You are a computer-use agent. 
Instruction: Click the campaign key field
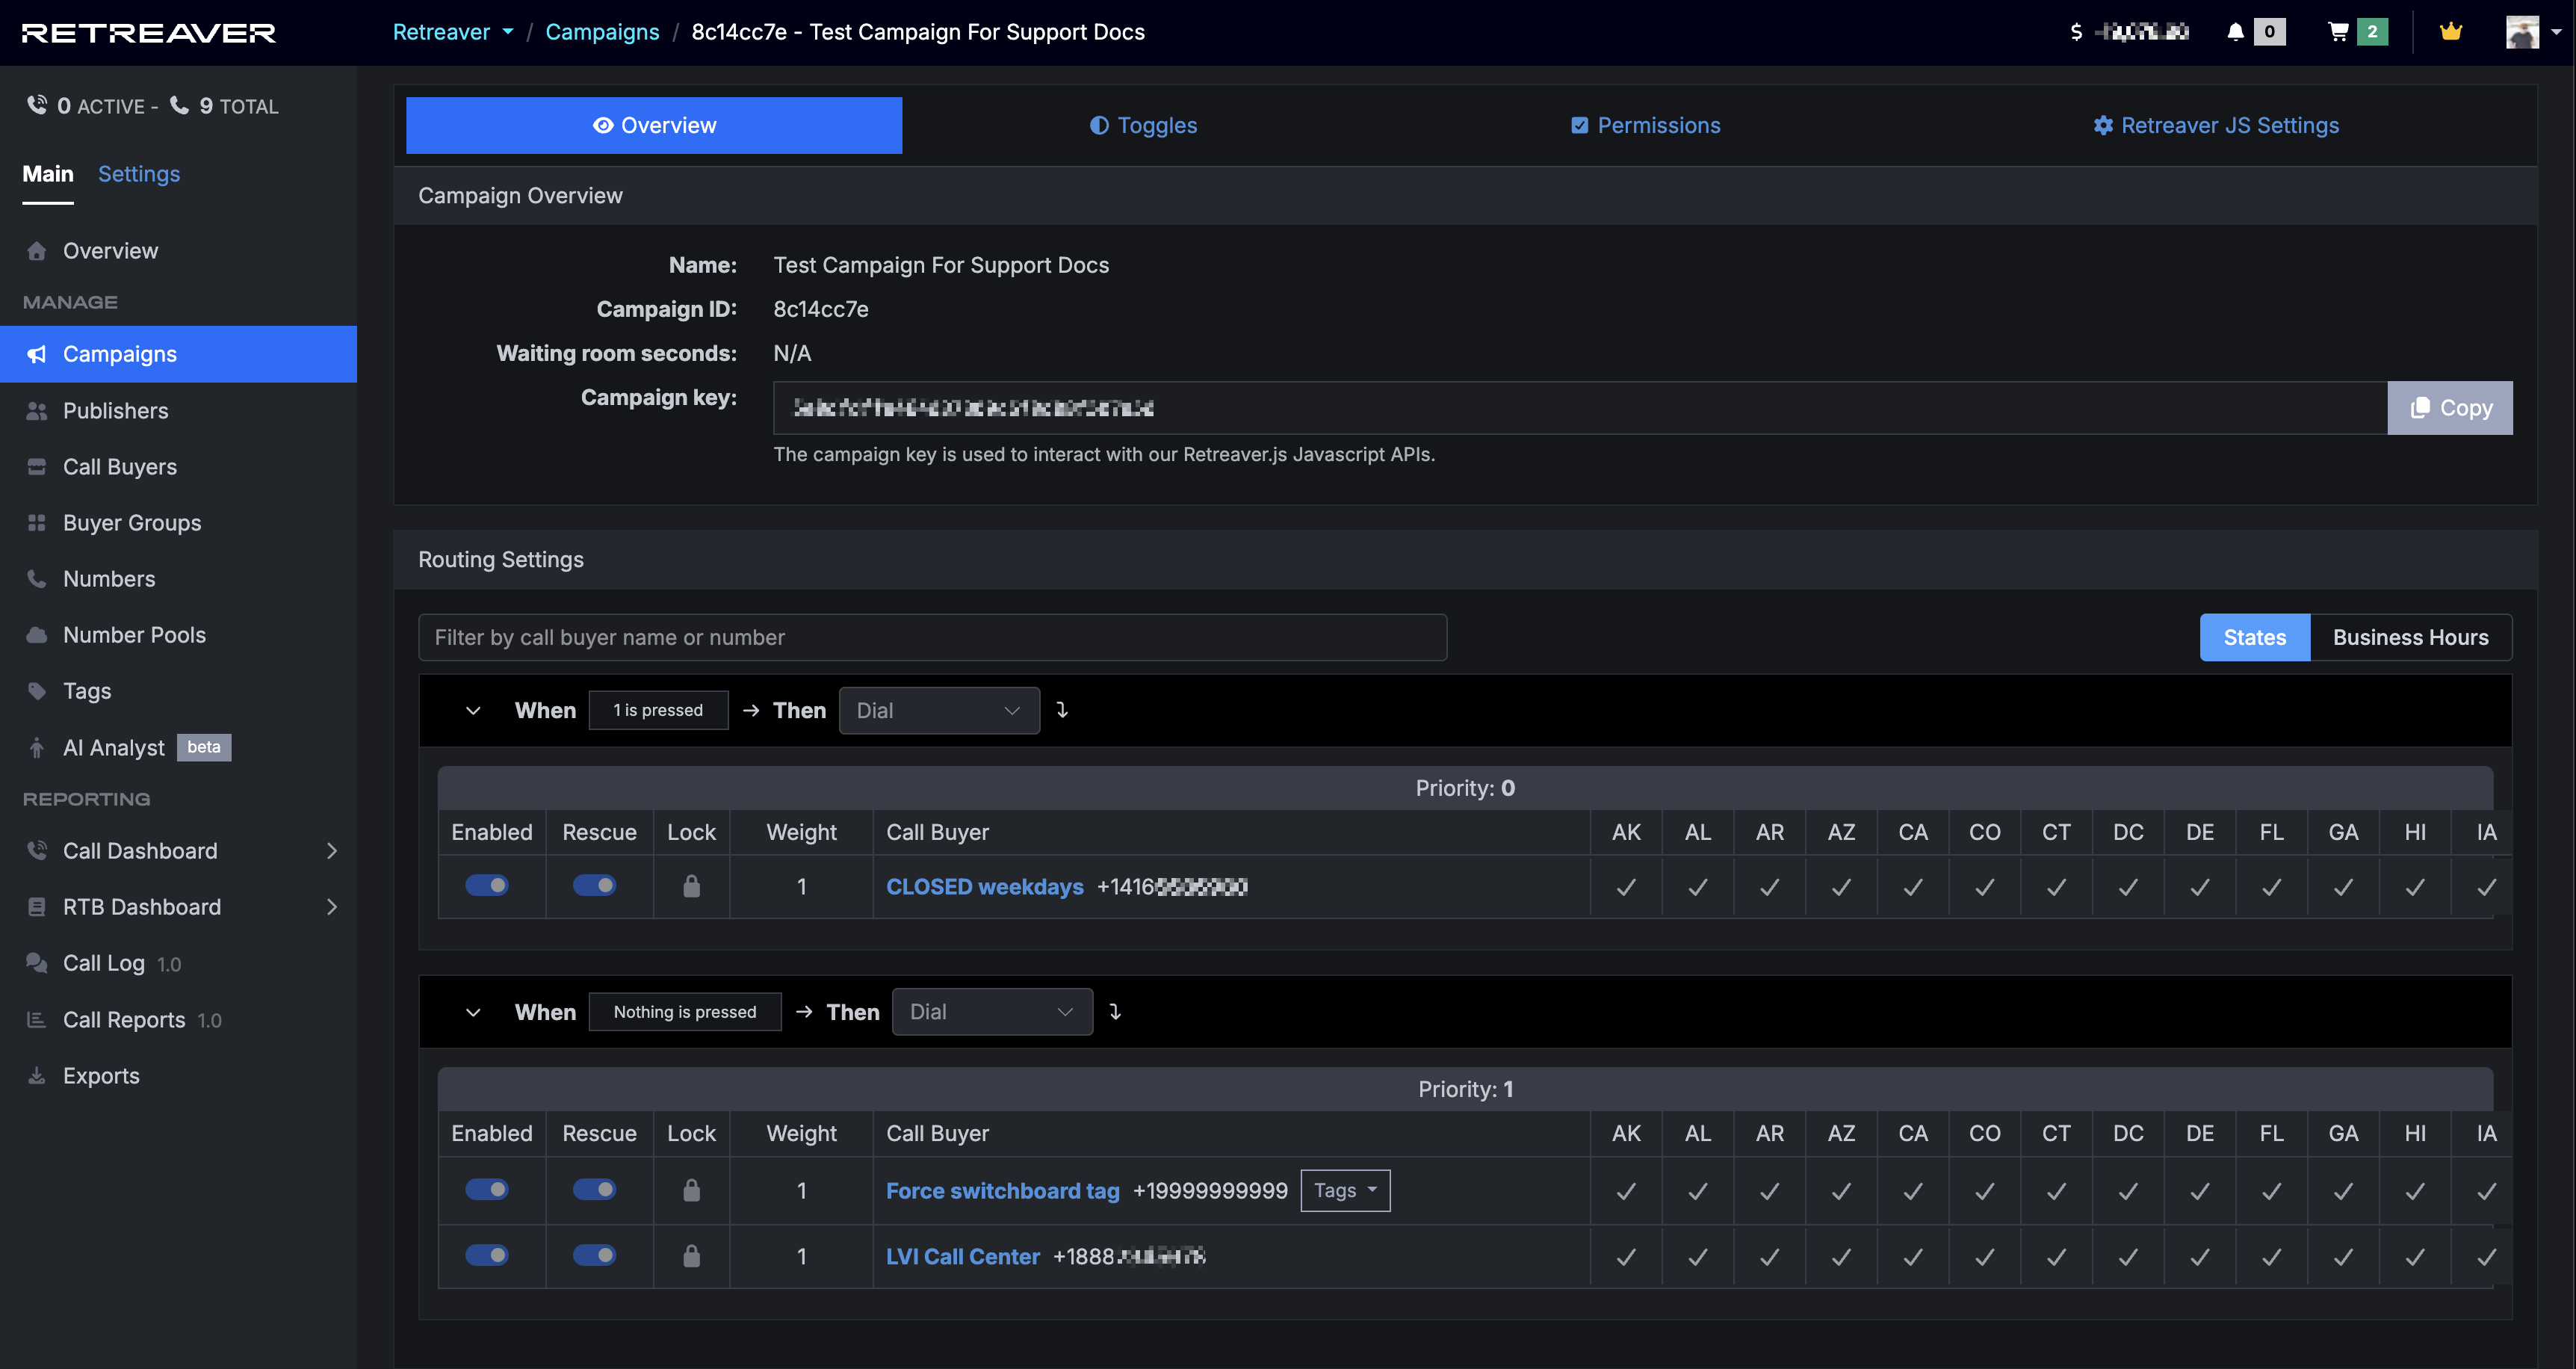pyautogui.click(x=1580, y=408)
